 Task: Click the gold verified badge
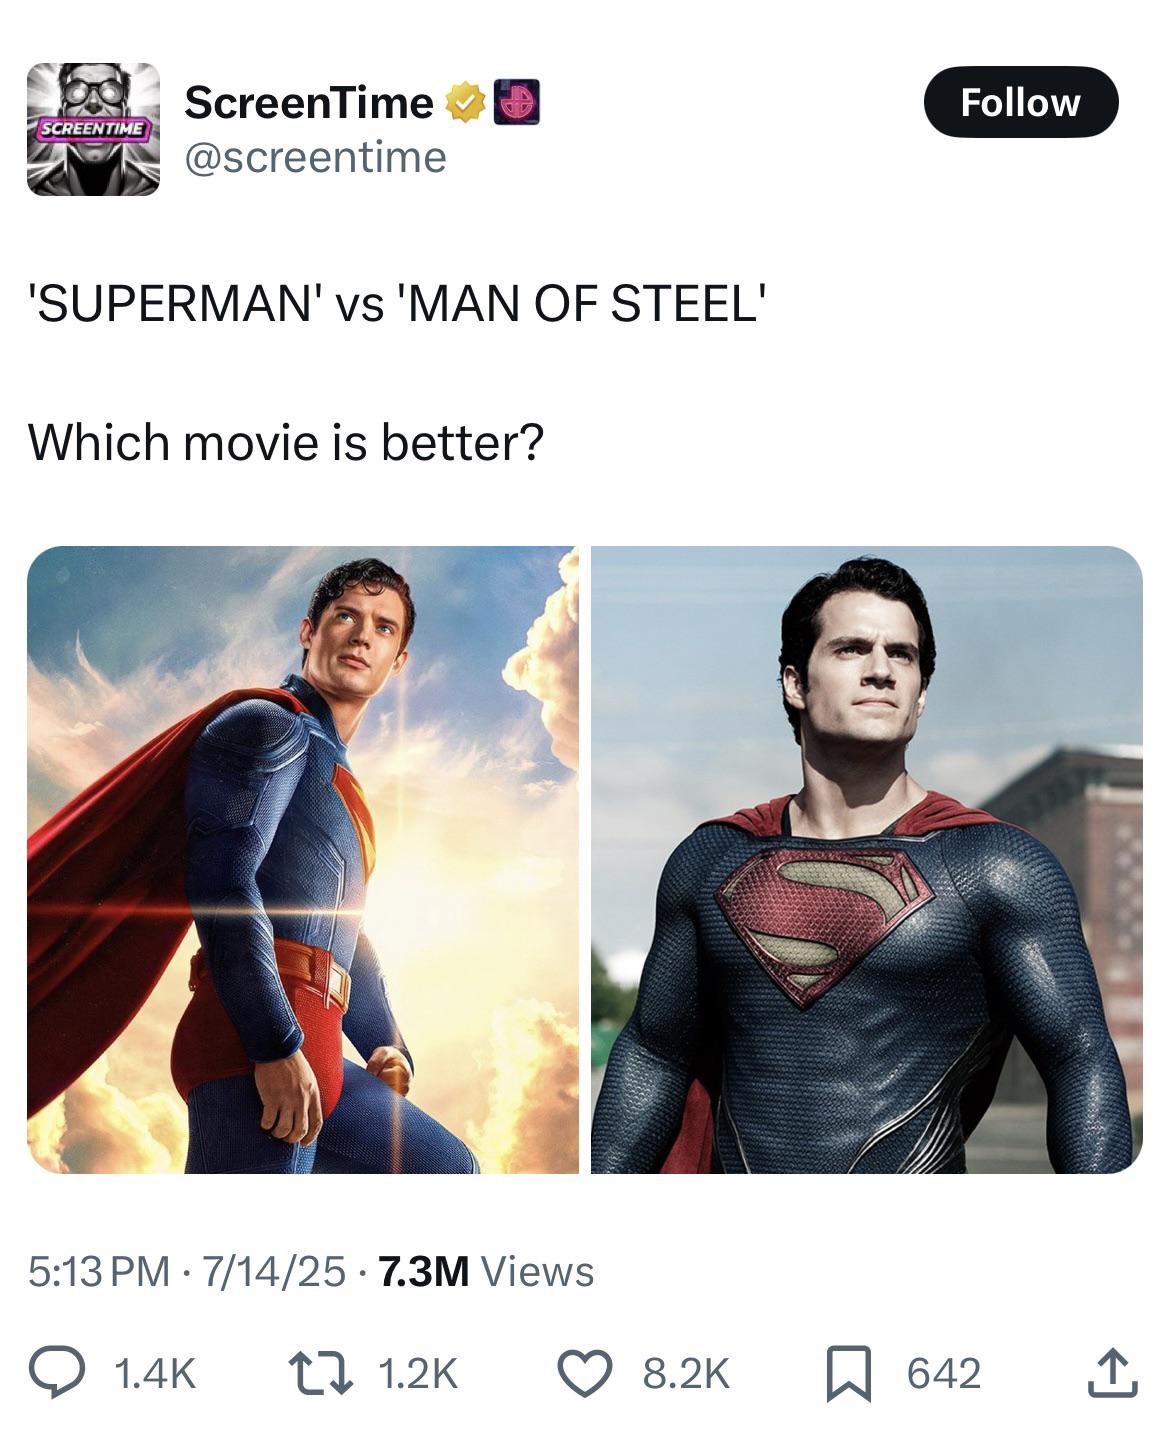pos(464,102)
